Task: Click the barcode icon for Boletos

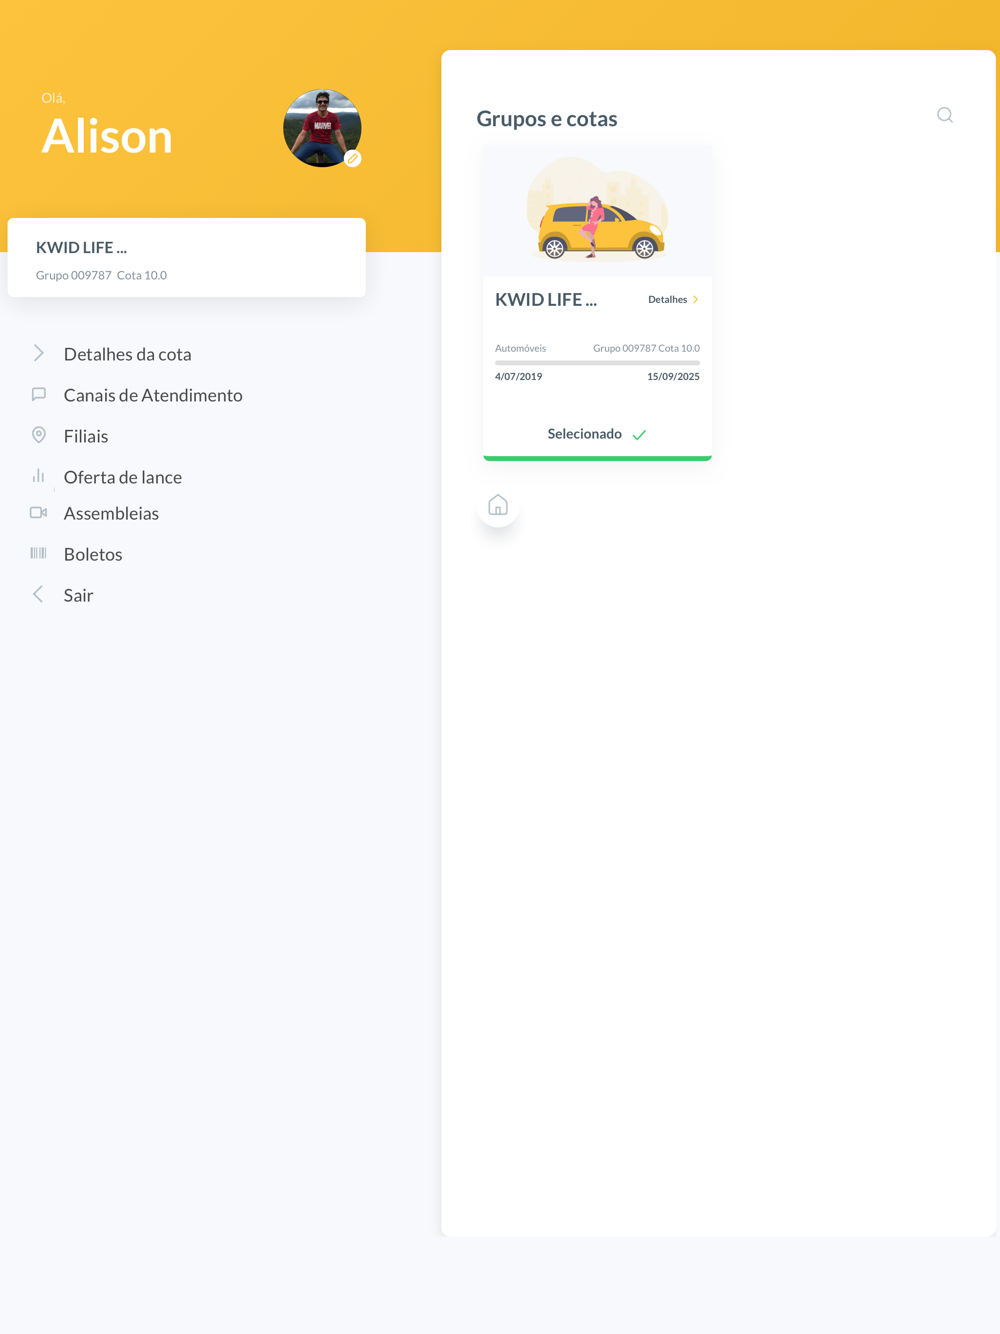Action: pyautogui.click(x=39, y=553)
